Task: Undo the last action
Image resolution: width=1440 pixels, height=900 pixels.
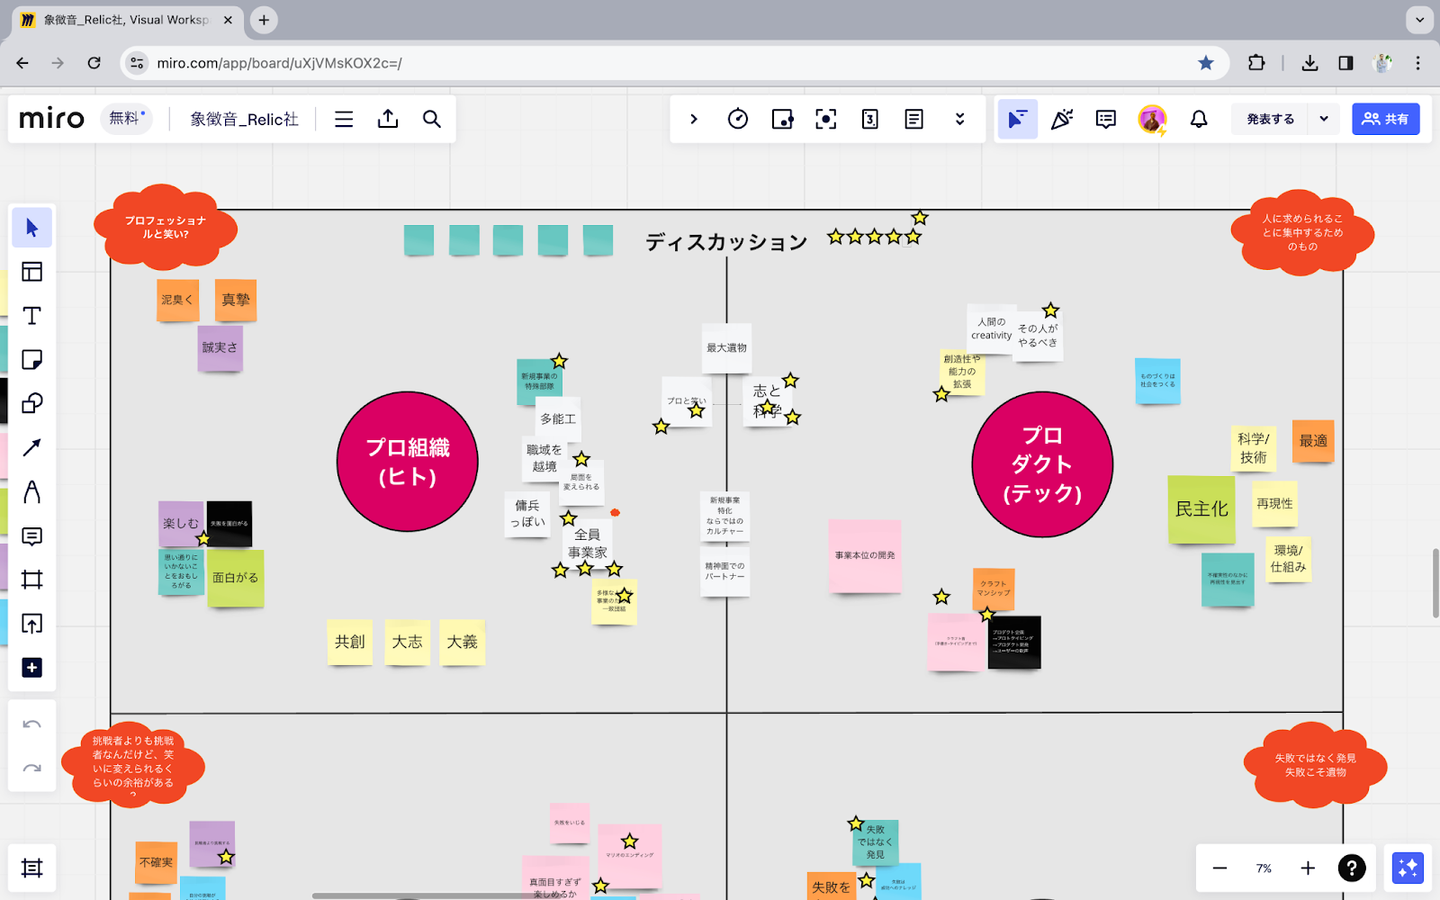Action: coord(32,724)
